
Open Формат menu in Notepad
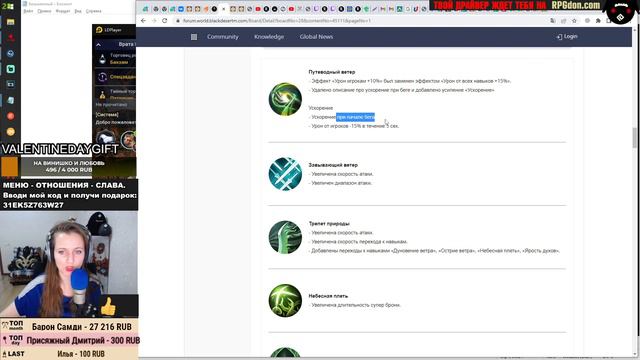pyautogui.click(x=63, y=11)
